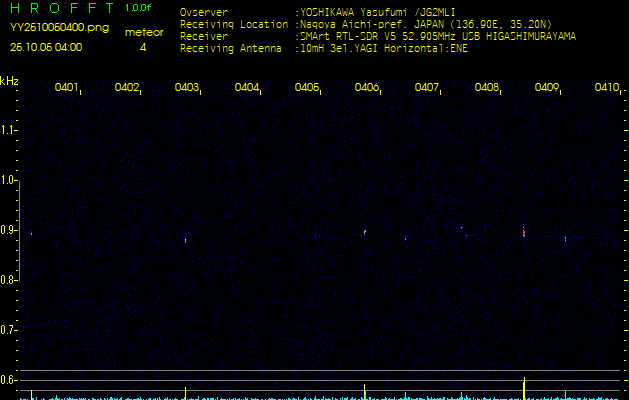This screenshot has width=629, height=400.
Task: Click the 0402 time marker
Action: (126, 87)
